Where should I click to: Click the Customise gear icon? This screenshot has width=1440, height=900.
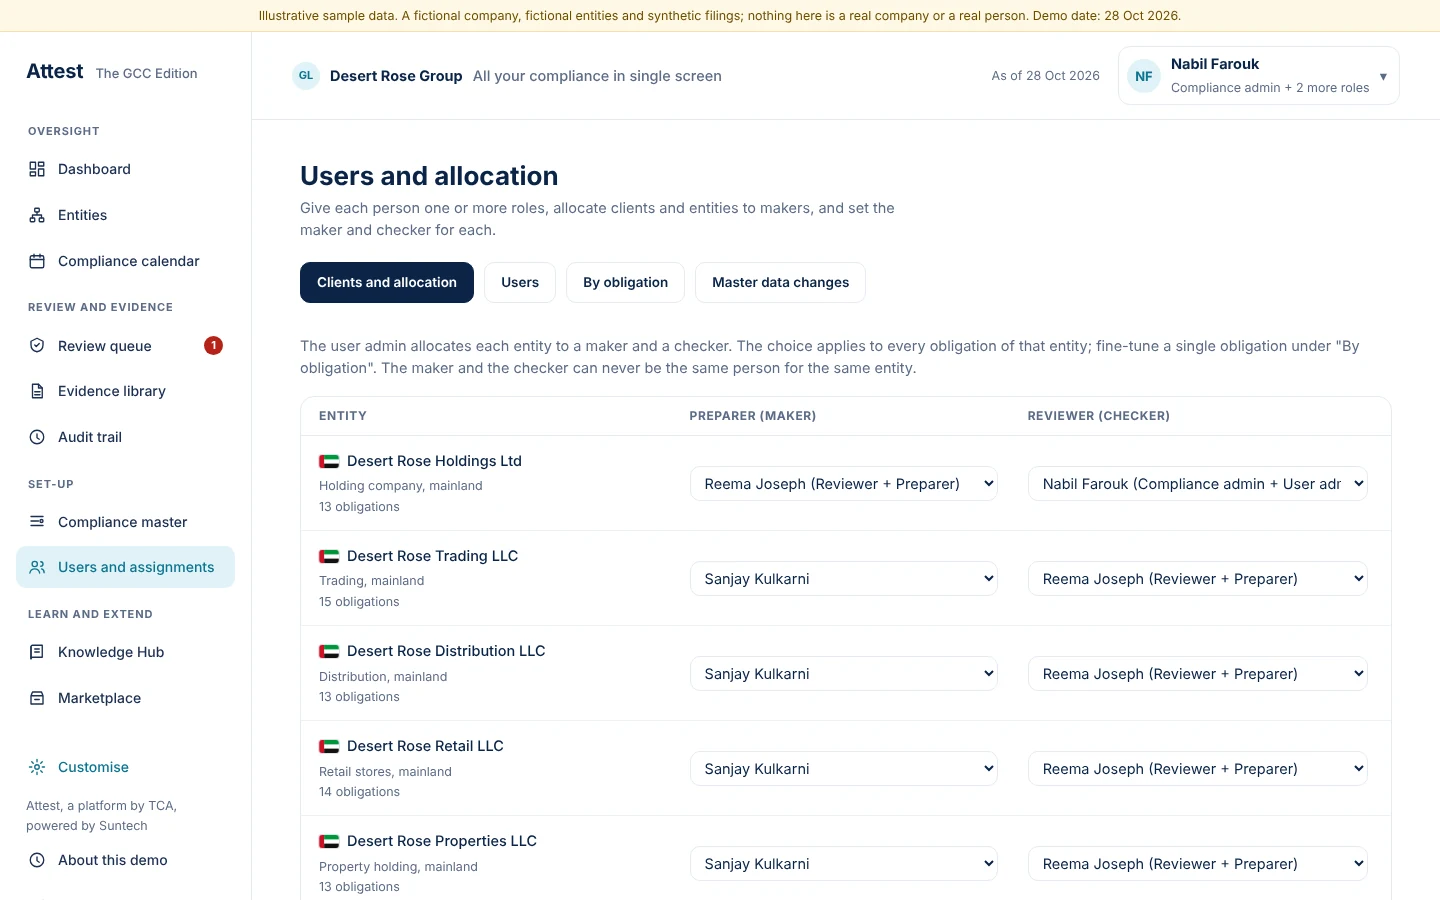[37, 767]
